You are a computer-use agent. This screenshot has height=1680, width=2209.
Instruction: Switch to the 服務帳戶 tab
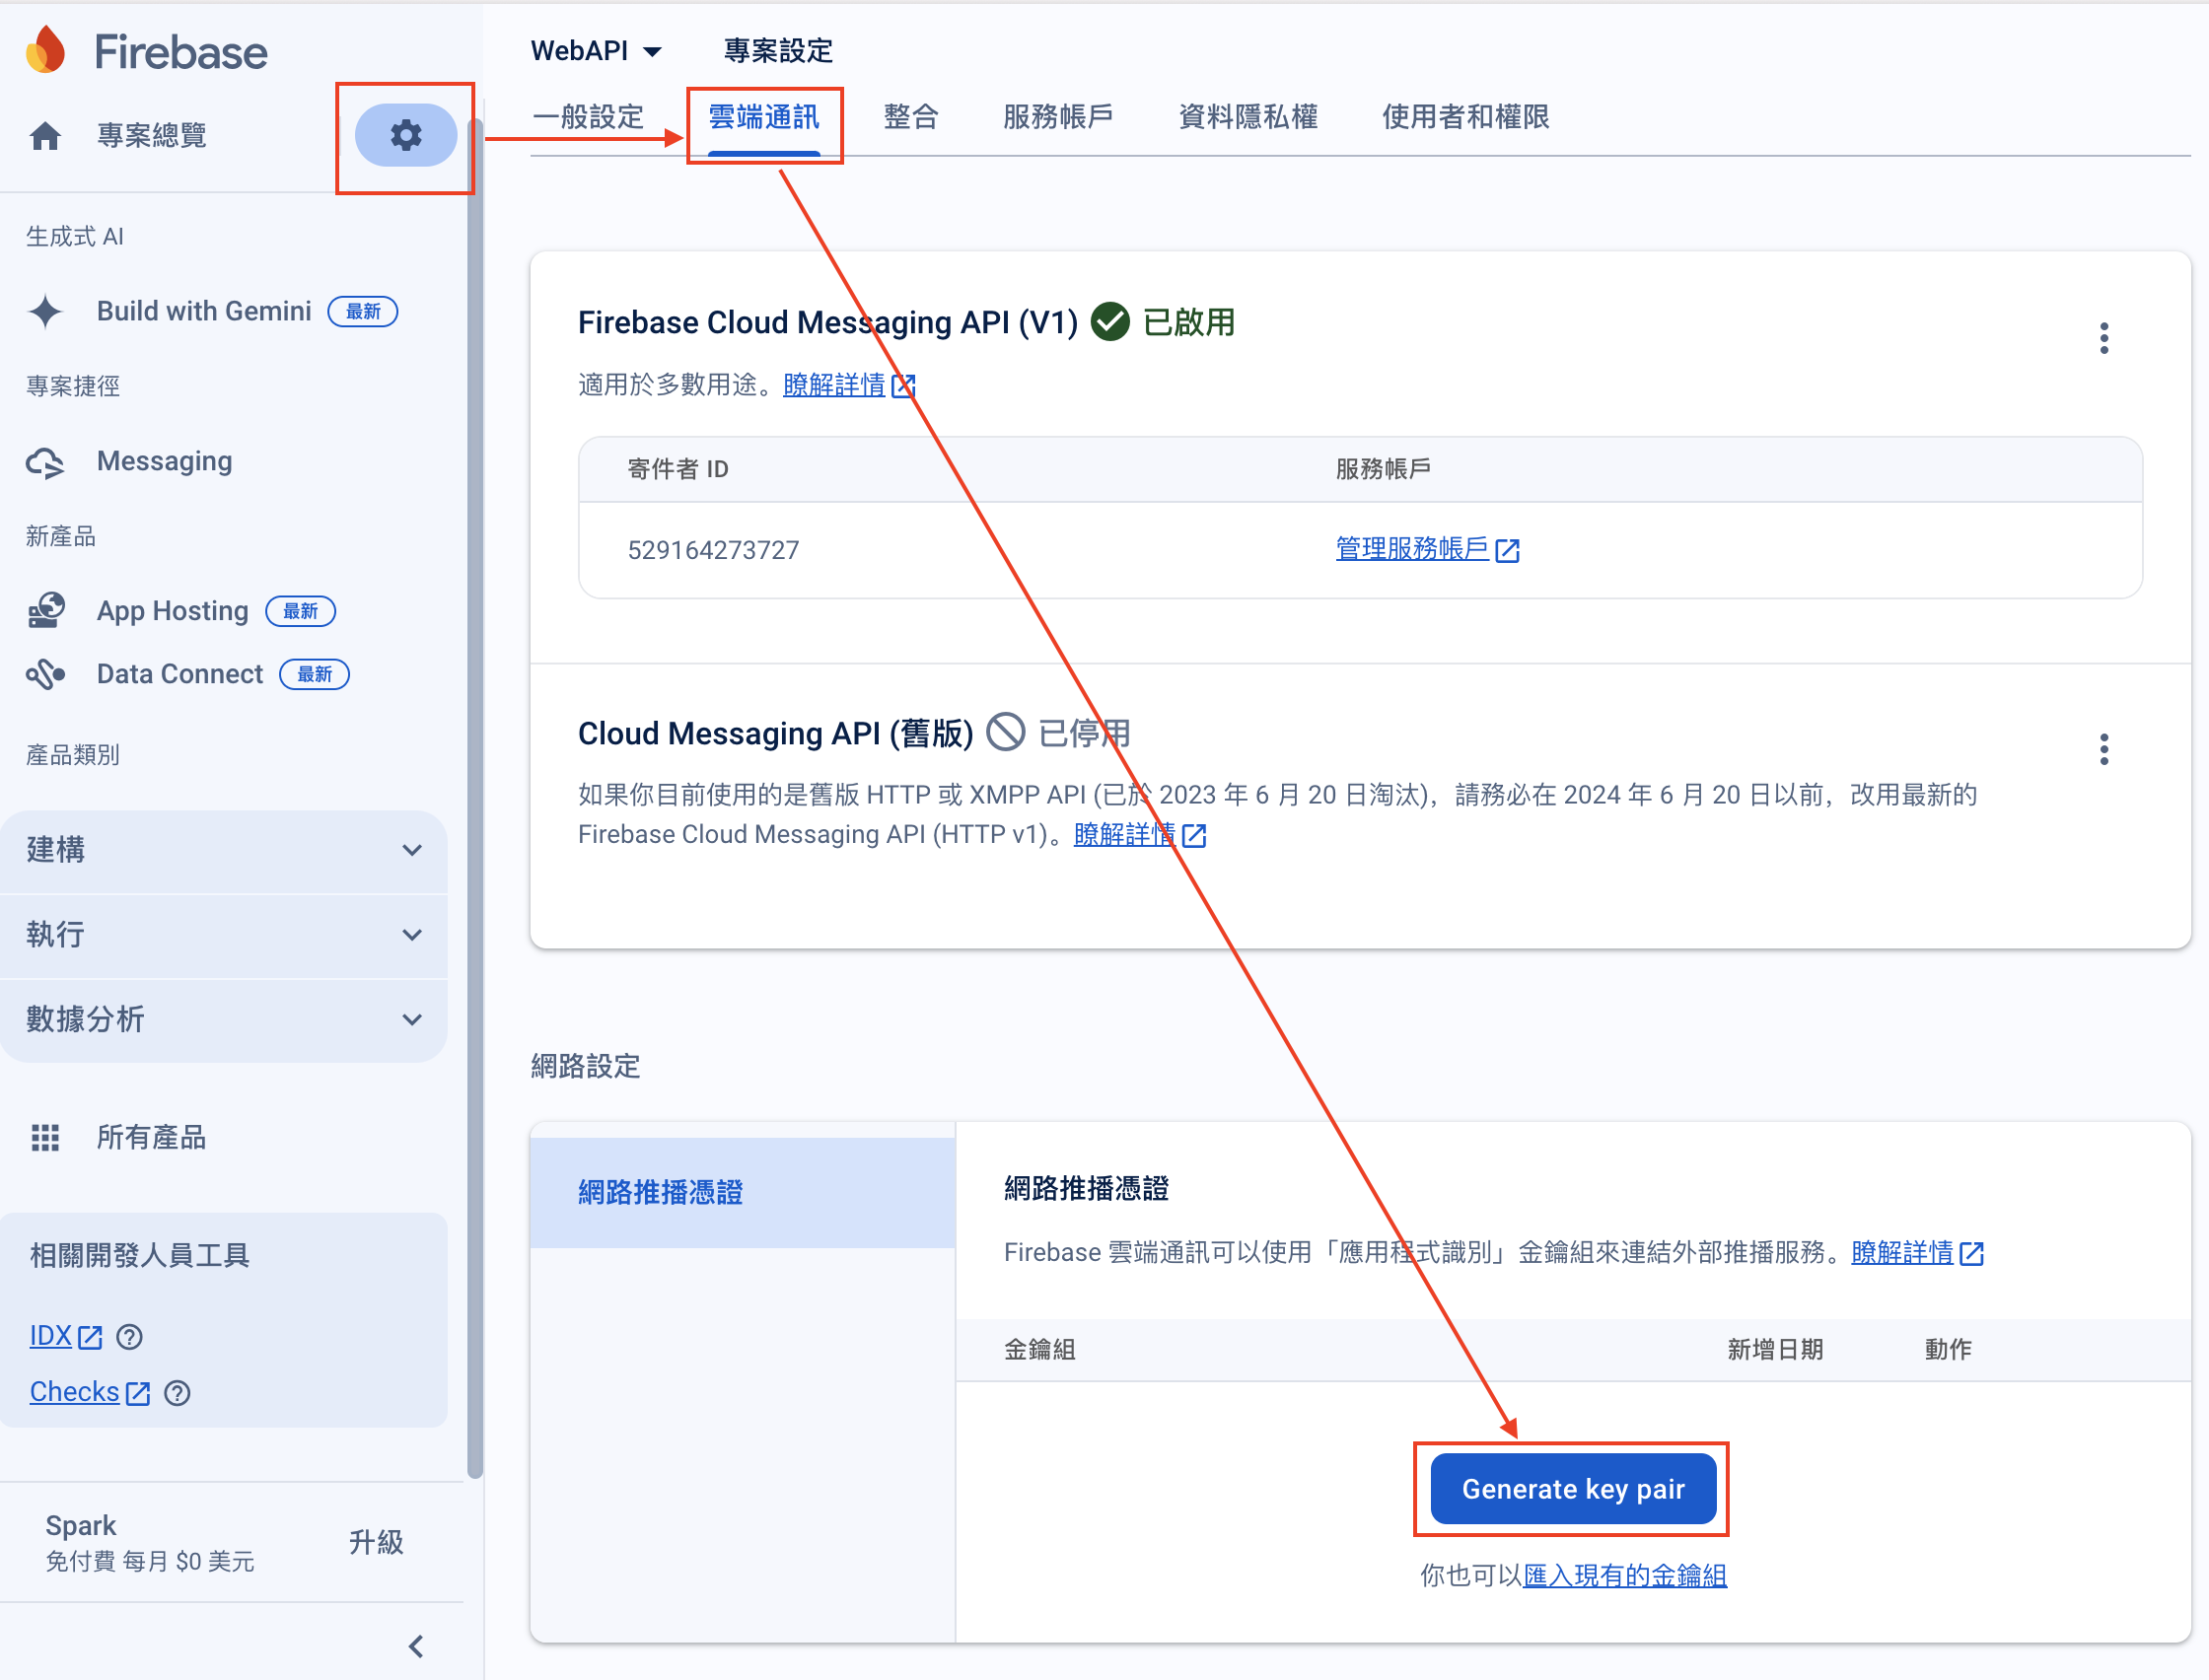click(x=1058, y=117)
